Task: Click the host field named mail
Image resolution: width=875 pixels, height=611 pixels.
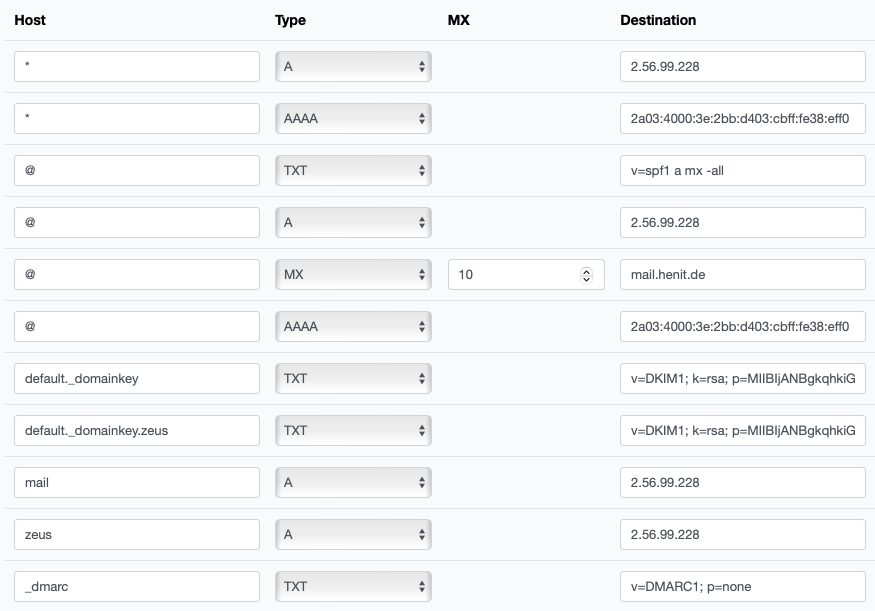Action: click(137, 483)
